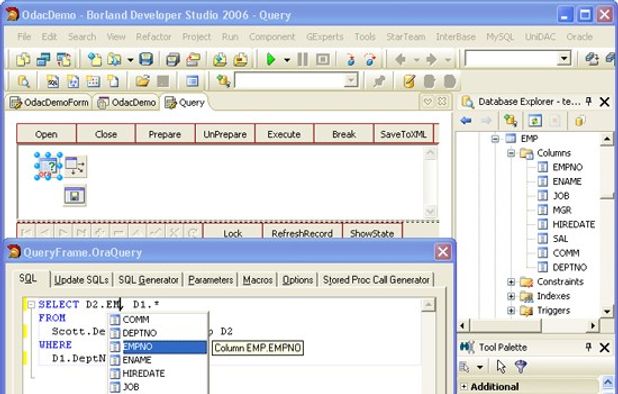Close the QueryFrame.OraQuery dialog

pos(442,252)
